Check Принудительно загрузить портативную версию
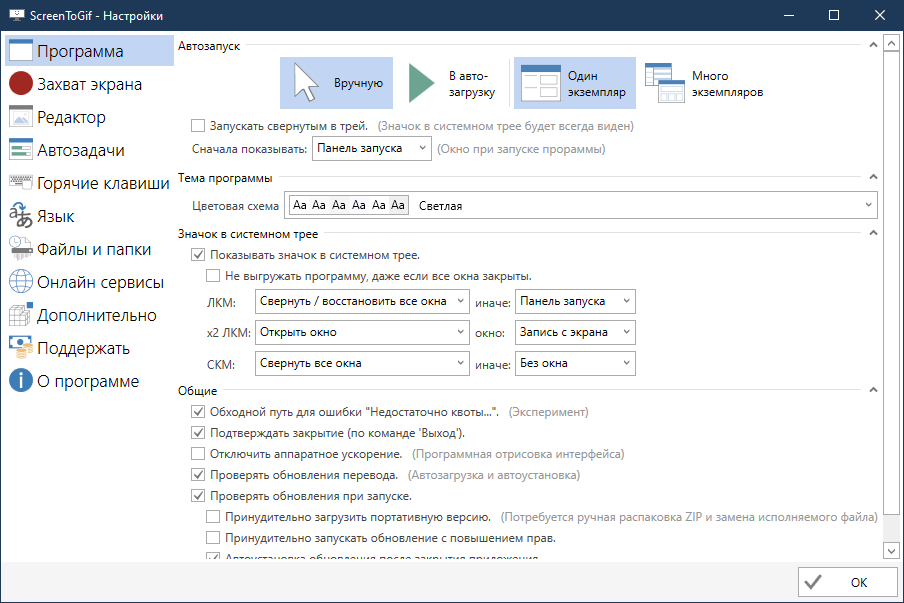Image resolution: width=904 pixels, height=603 pixels. click(213, 517)
